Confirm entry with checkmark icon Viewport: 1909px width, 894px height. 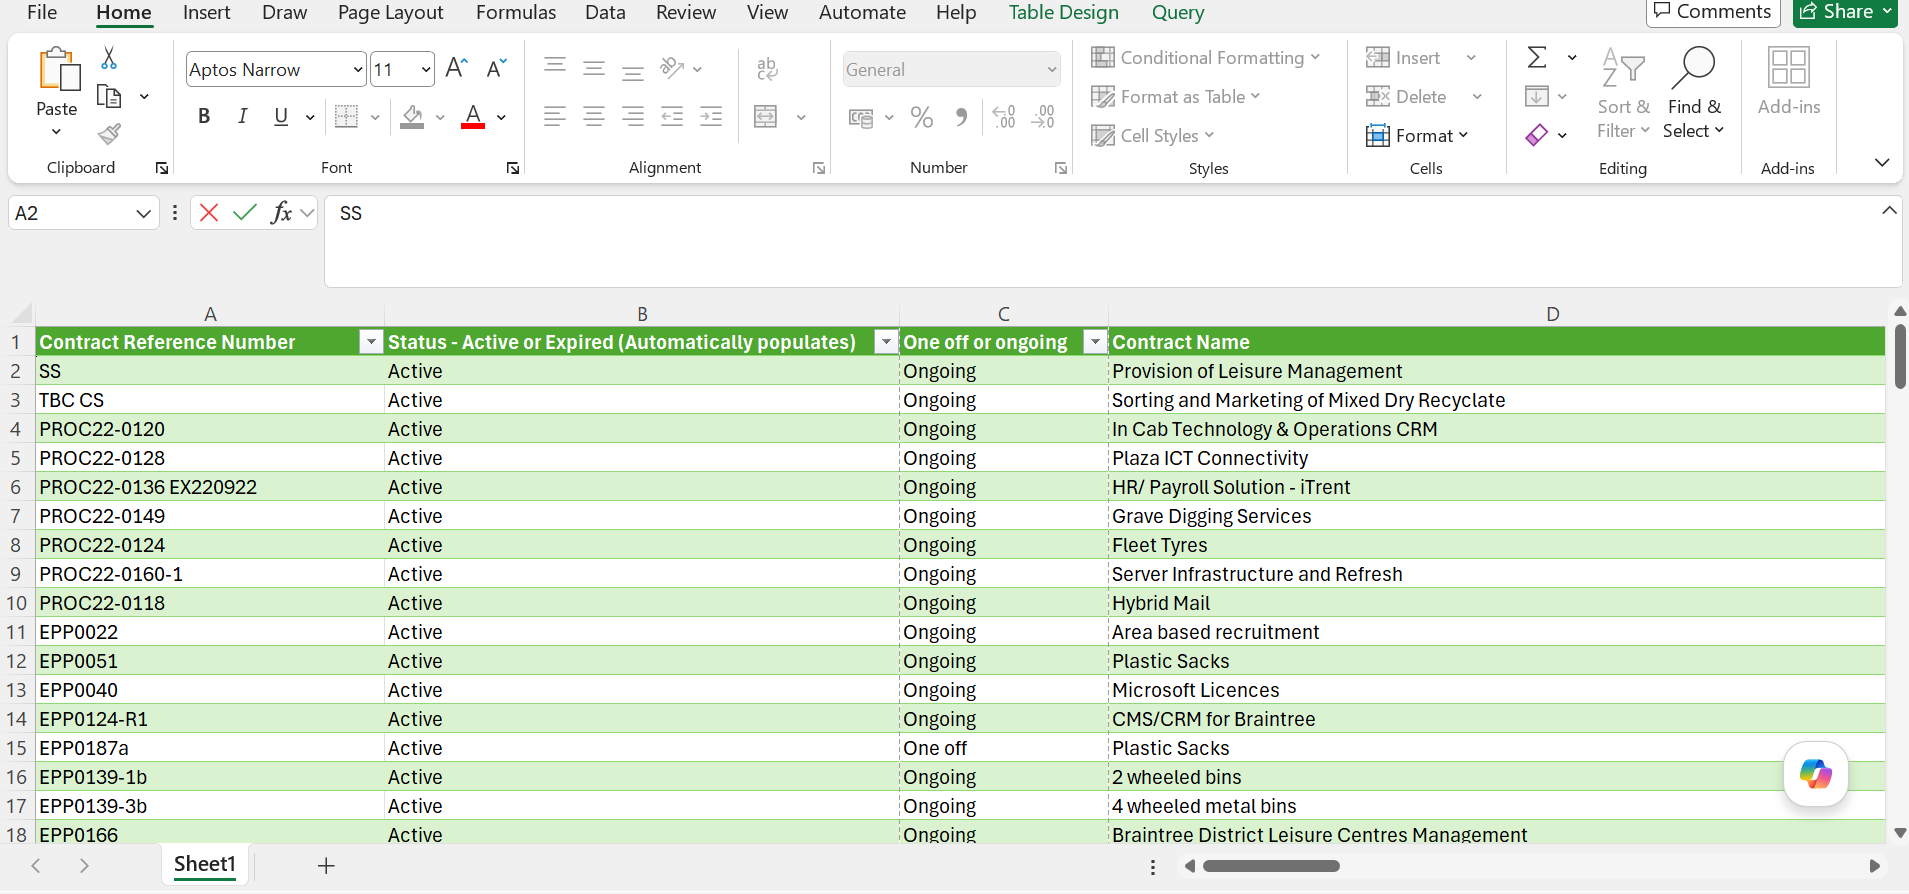tap(245, 212)
